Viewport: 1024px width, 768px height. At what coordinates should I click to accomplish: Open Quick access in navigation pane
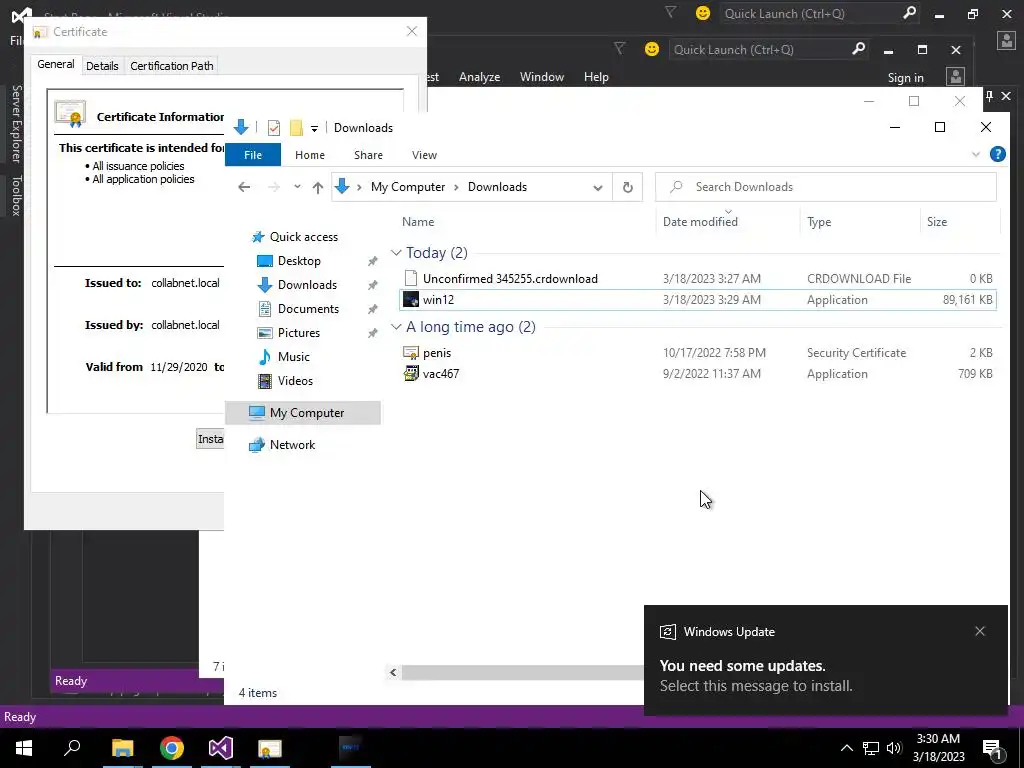point(304,237)
